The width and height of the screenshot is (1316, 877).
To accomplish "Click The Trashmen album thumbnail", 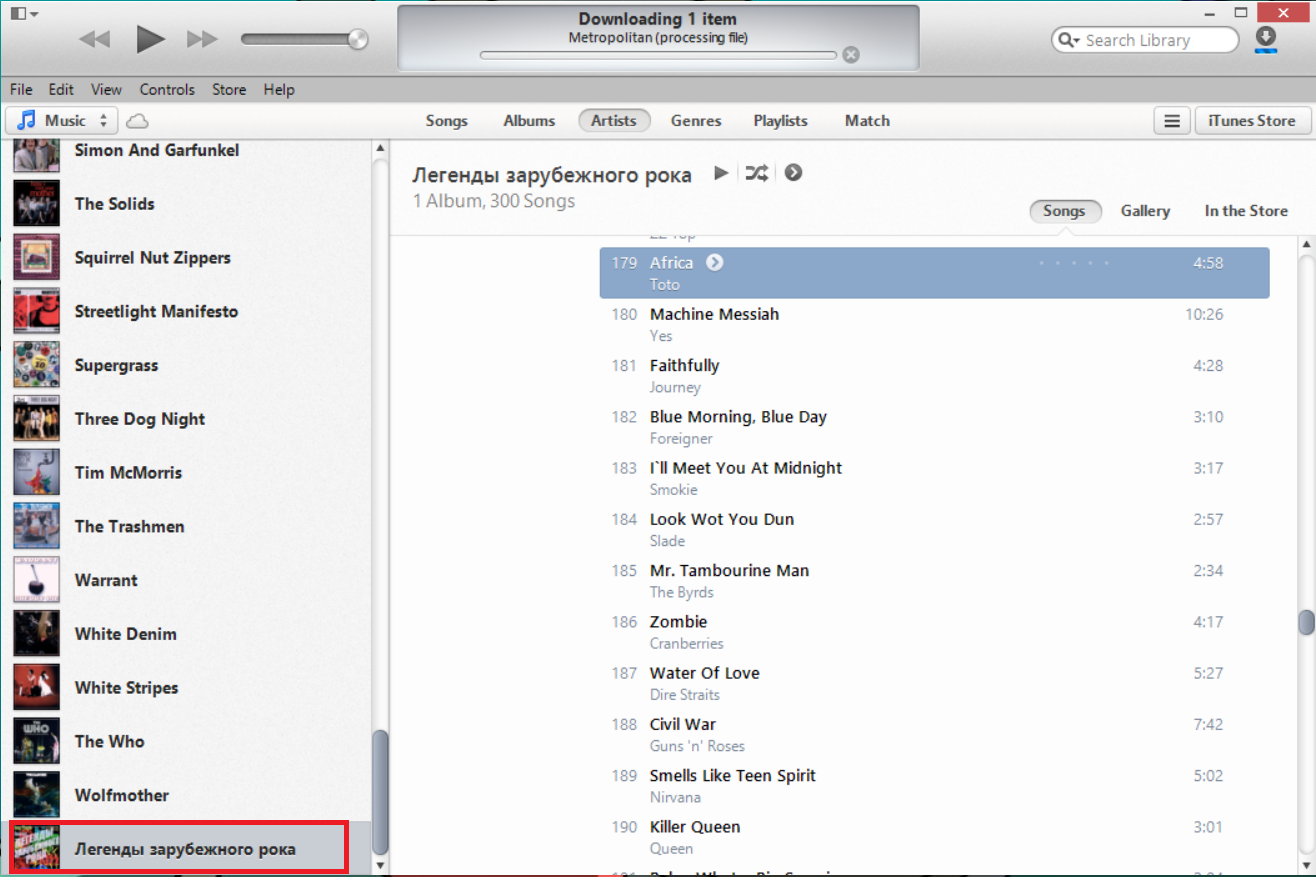I will click(x=37, y=527).
